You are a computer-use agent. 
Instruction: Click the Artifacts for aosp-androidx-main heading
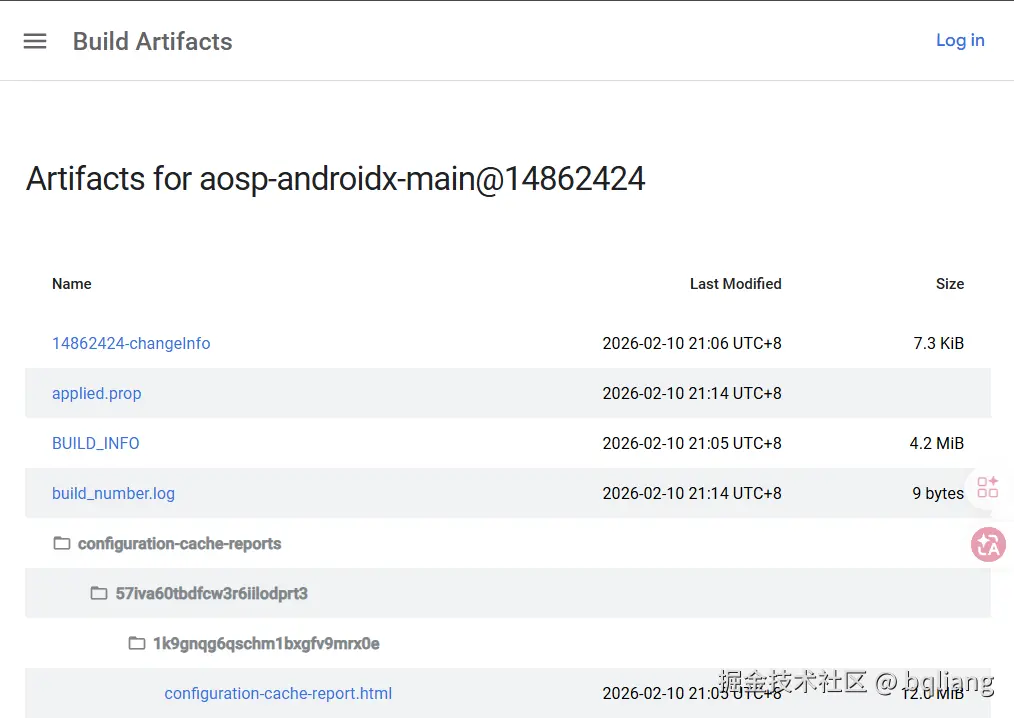(x=336, y=179)
